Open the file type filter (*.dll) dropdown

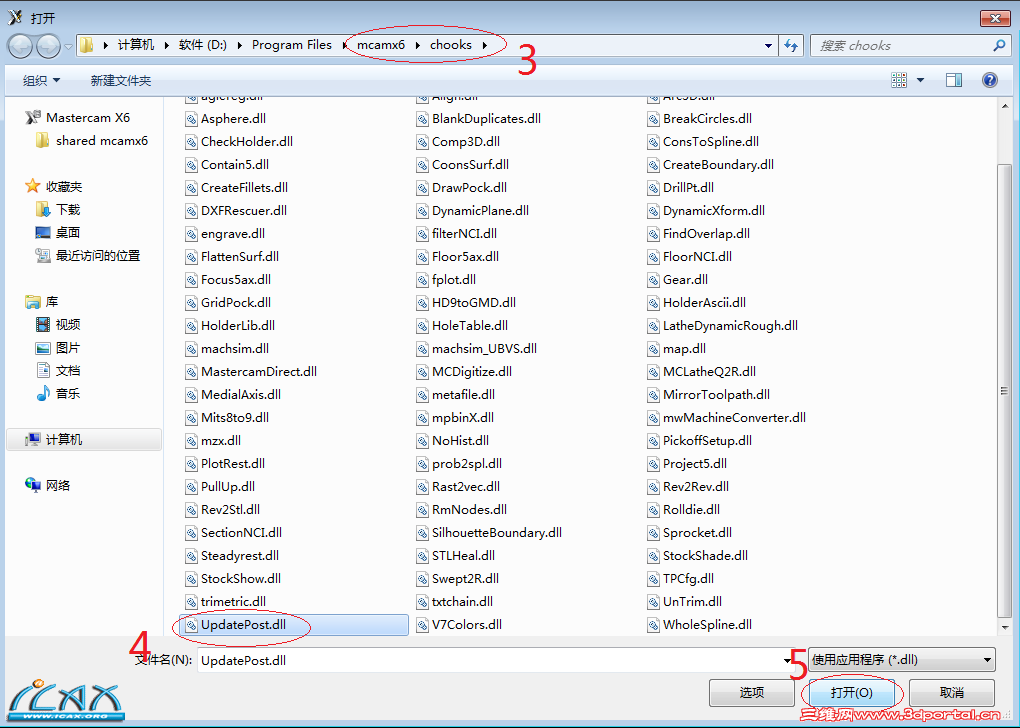[902, 660]
